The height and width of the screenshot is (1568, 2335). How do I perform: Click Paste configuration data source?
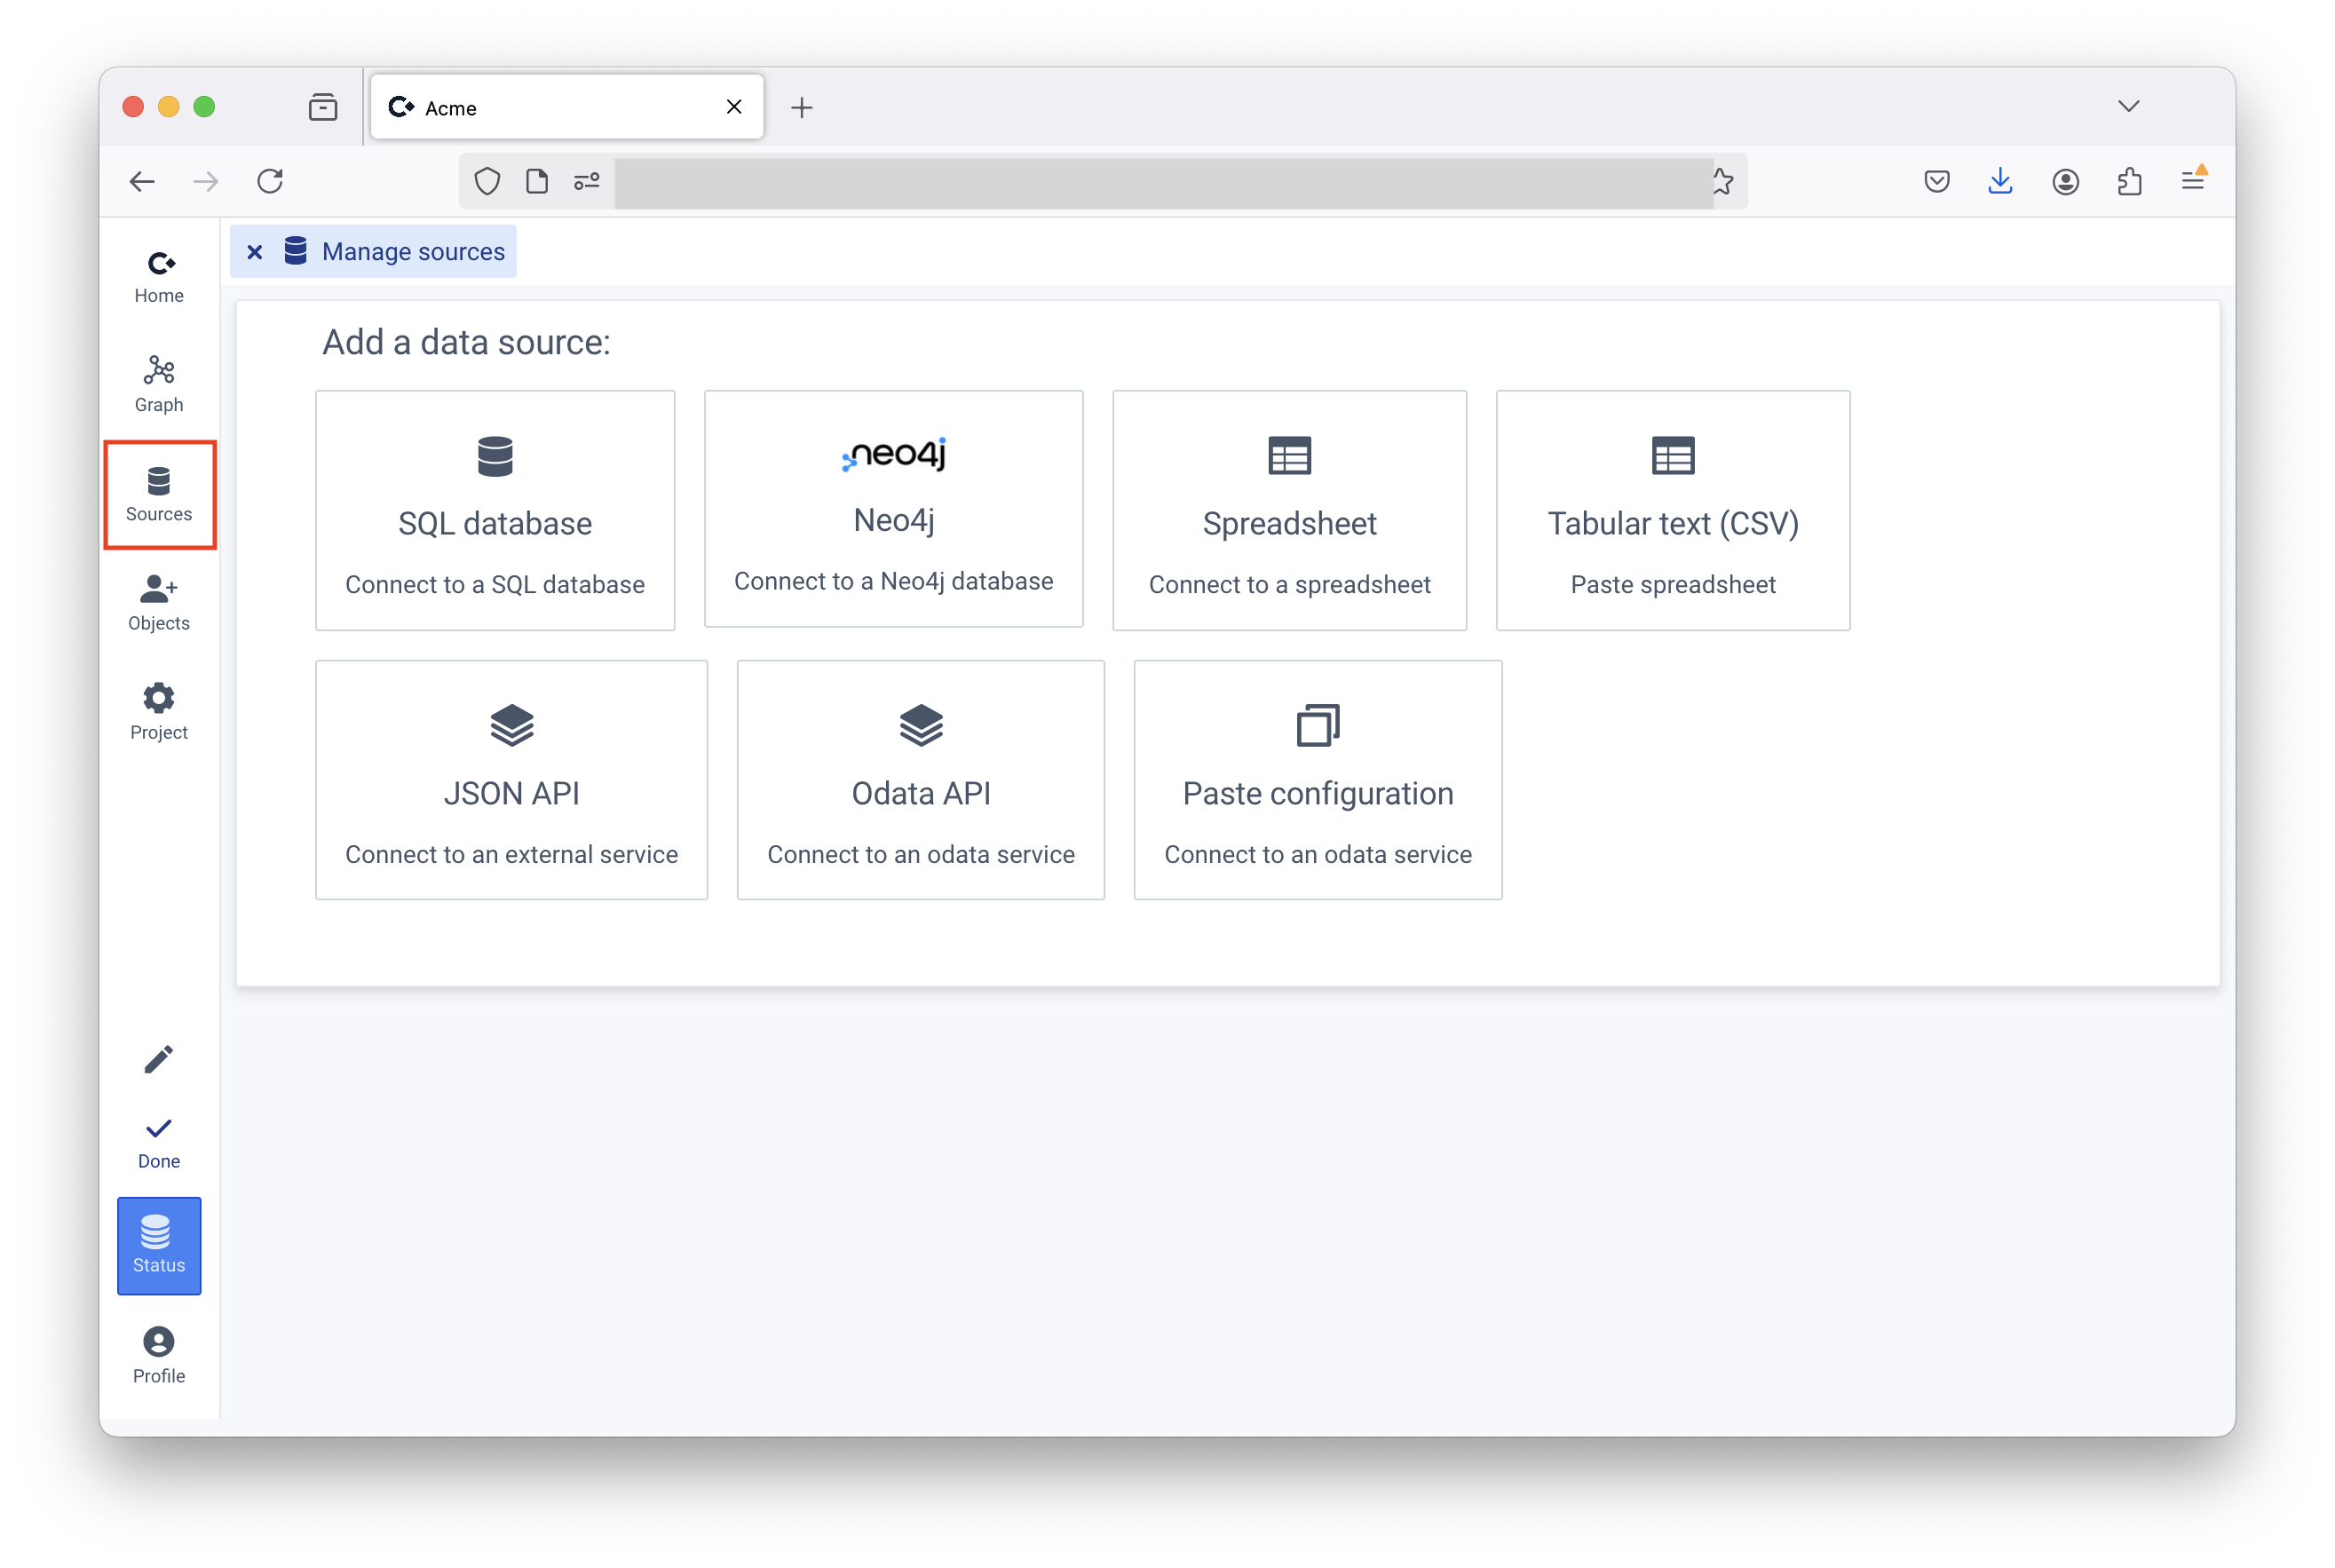[x=1317, y=779]
